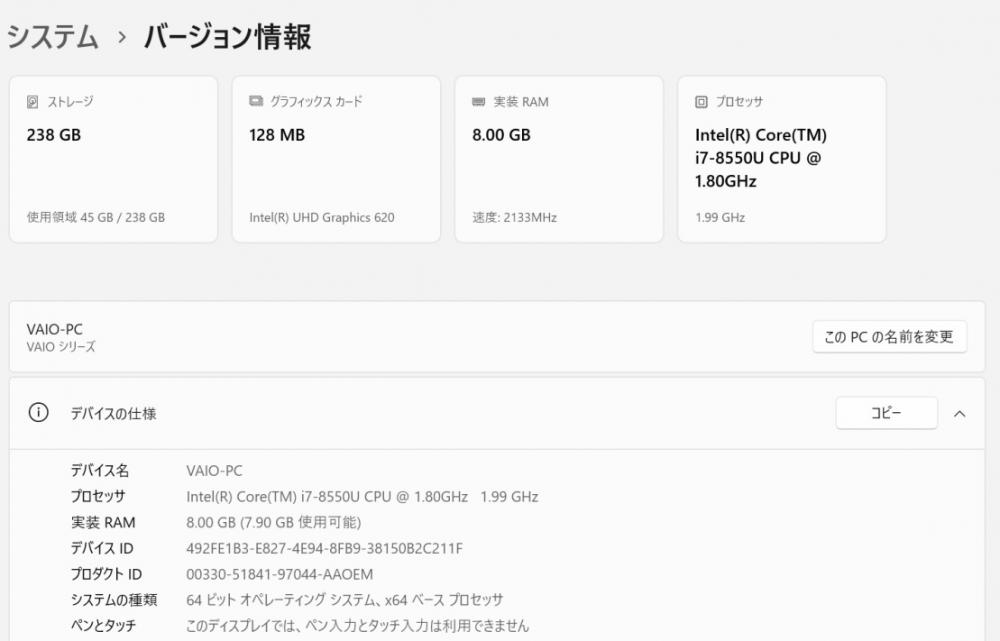Click Intel(R) Core(TM) i7-8550U card heading
1000x641 pixels.
tap(761, 158)
